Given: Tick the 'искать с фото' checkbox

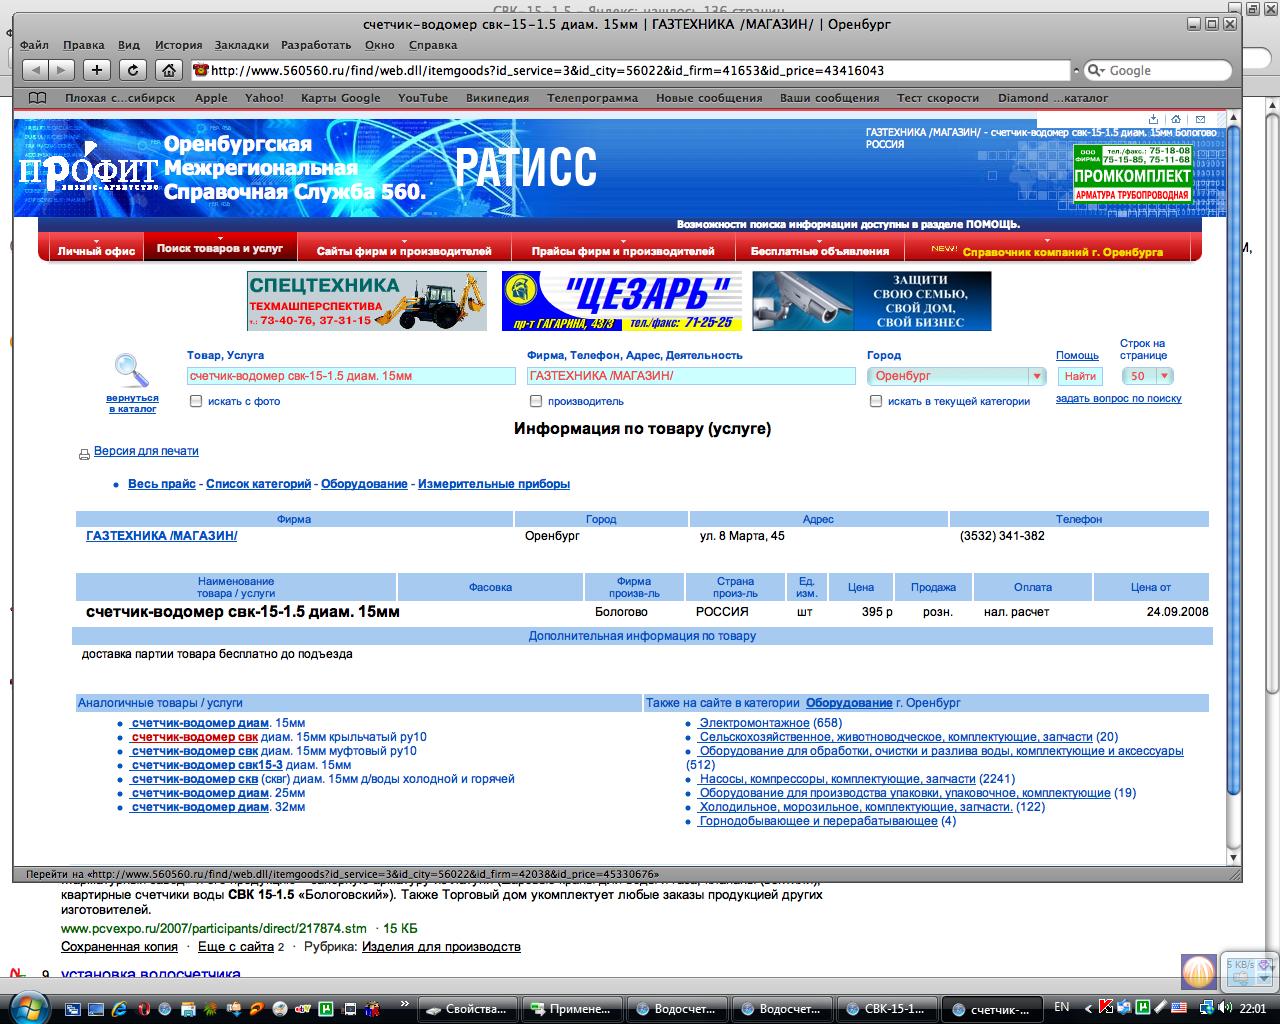Looking at the screenshot, I should 196,401.
